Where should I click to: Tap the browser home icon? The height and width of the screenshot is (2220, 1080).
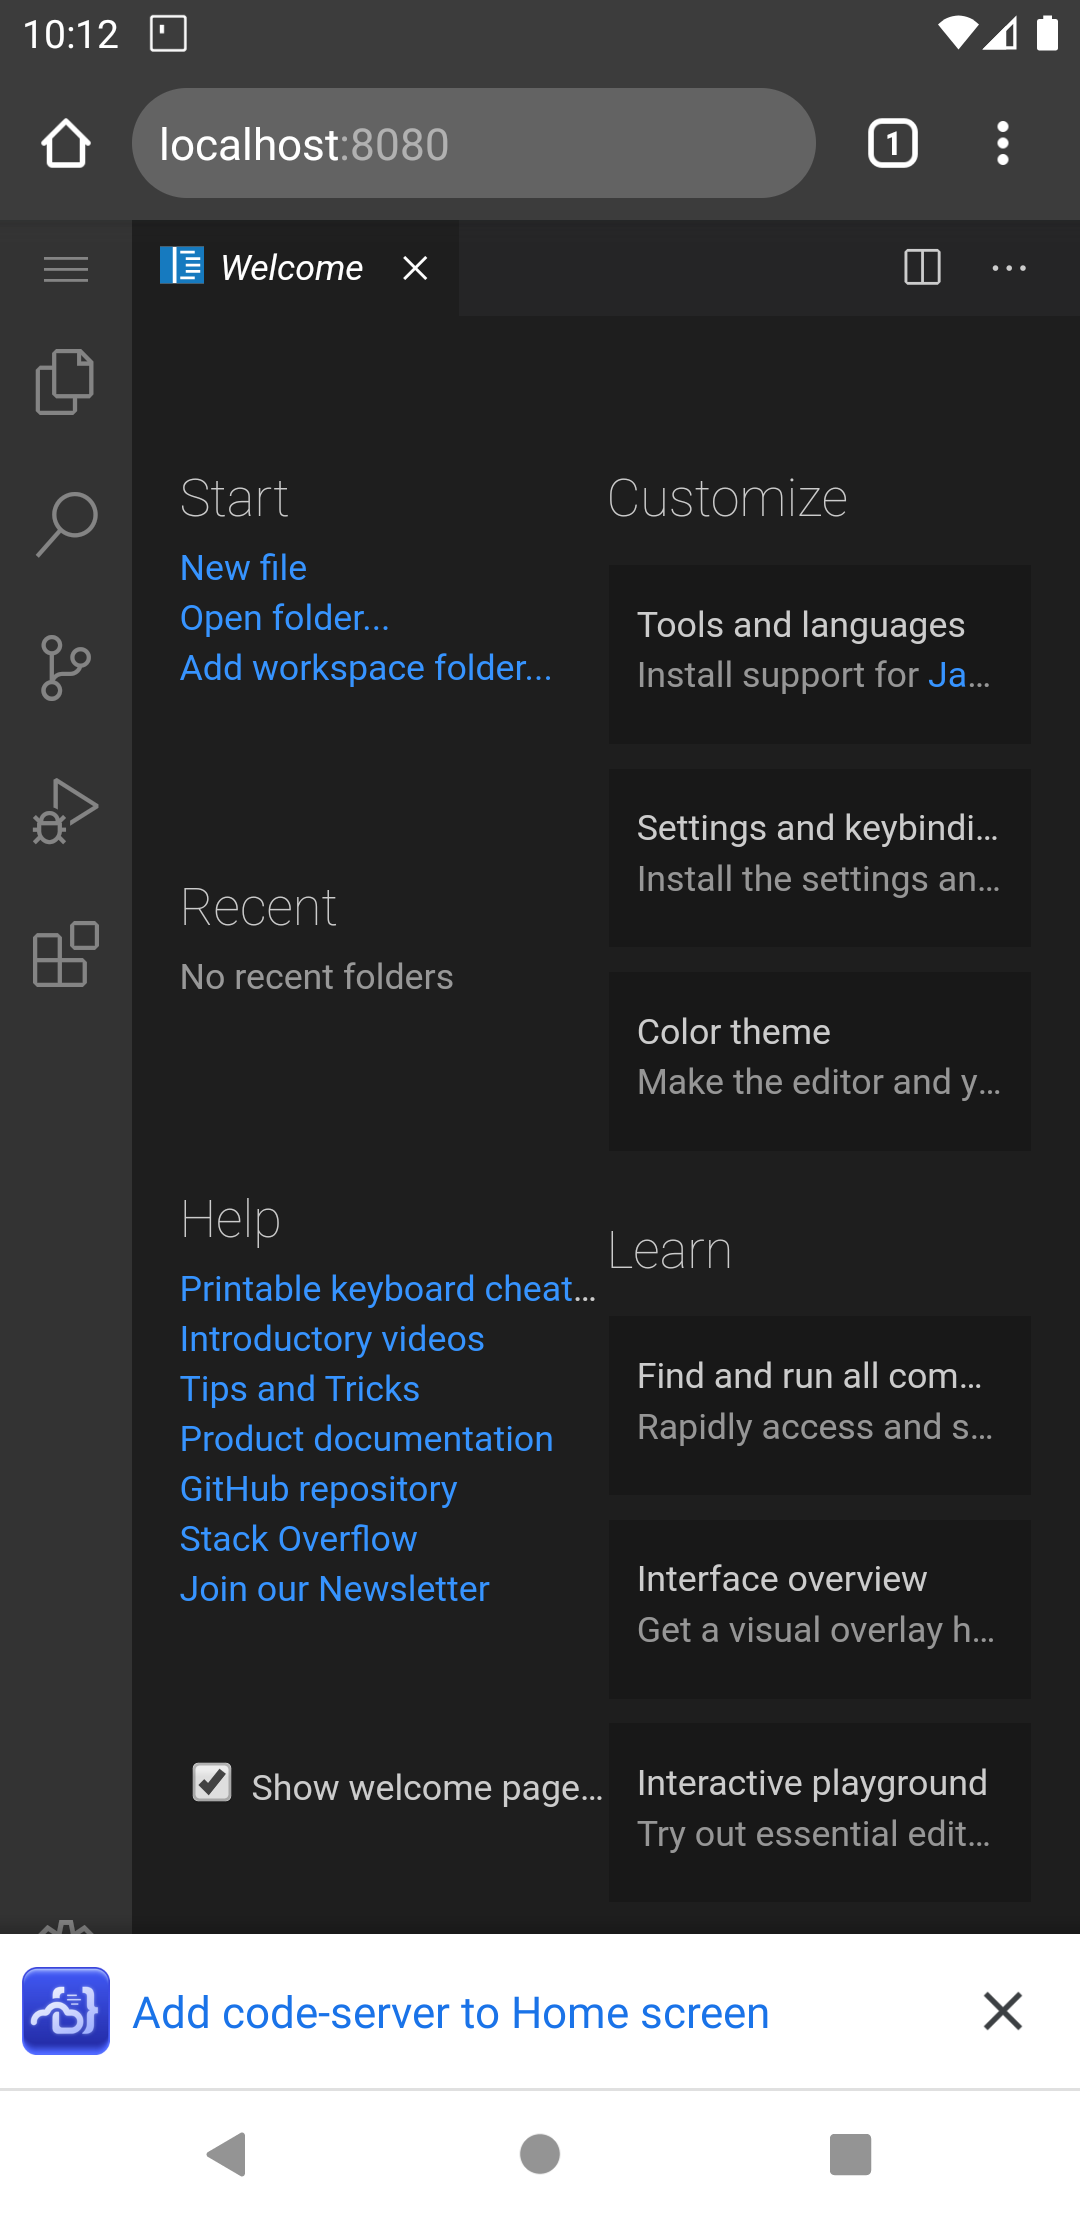point(66,144)
